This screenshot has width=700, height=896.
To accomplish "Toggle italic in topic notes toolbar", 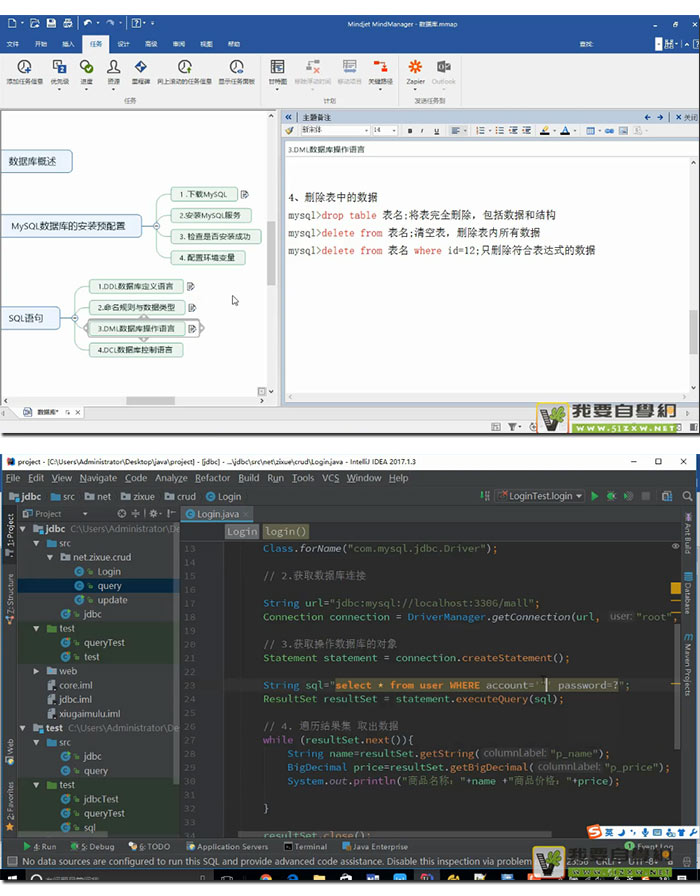I will [422, 131].
